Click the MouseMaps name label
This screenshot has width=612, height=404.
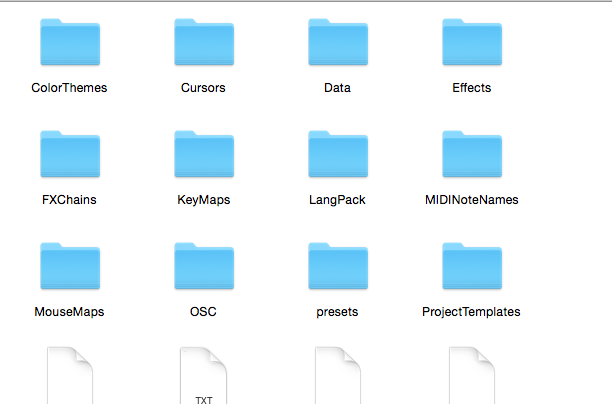(69, 312)
